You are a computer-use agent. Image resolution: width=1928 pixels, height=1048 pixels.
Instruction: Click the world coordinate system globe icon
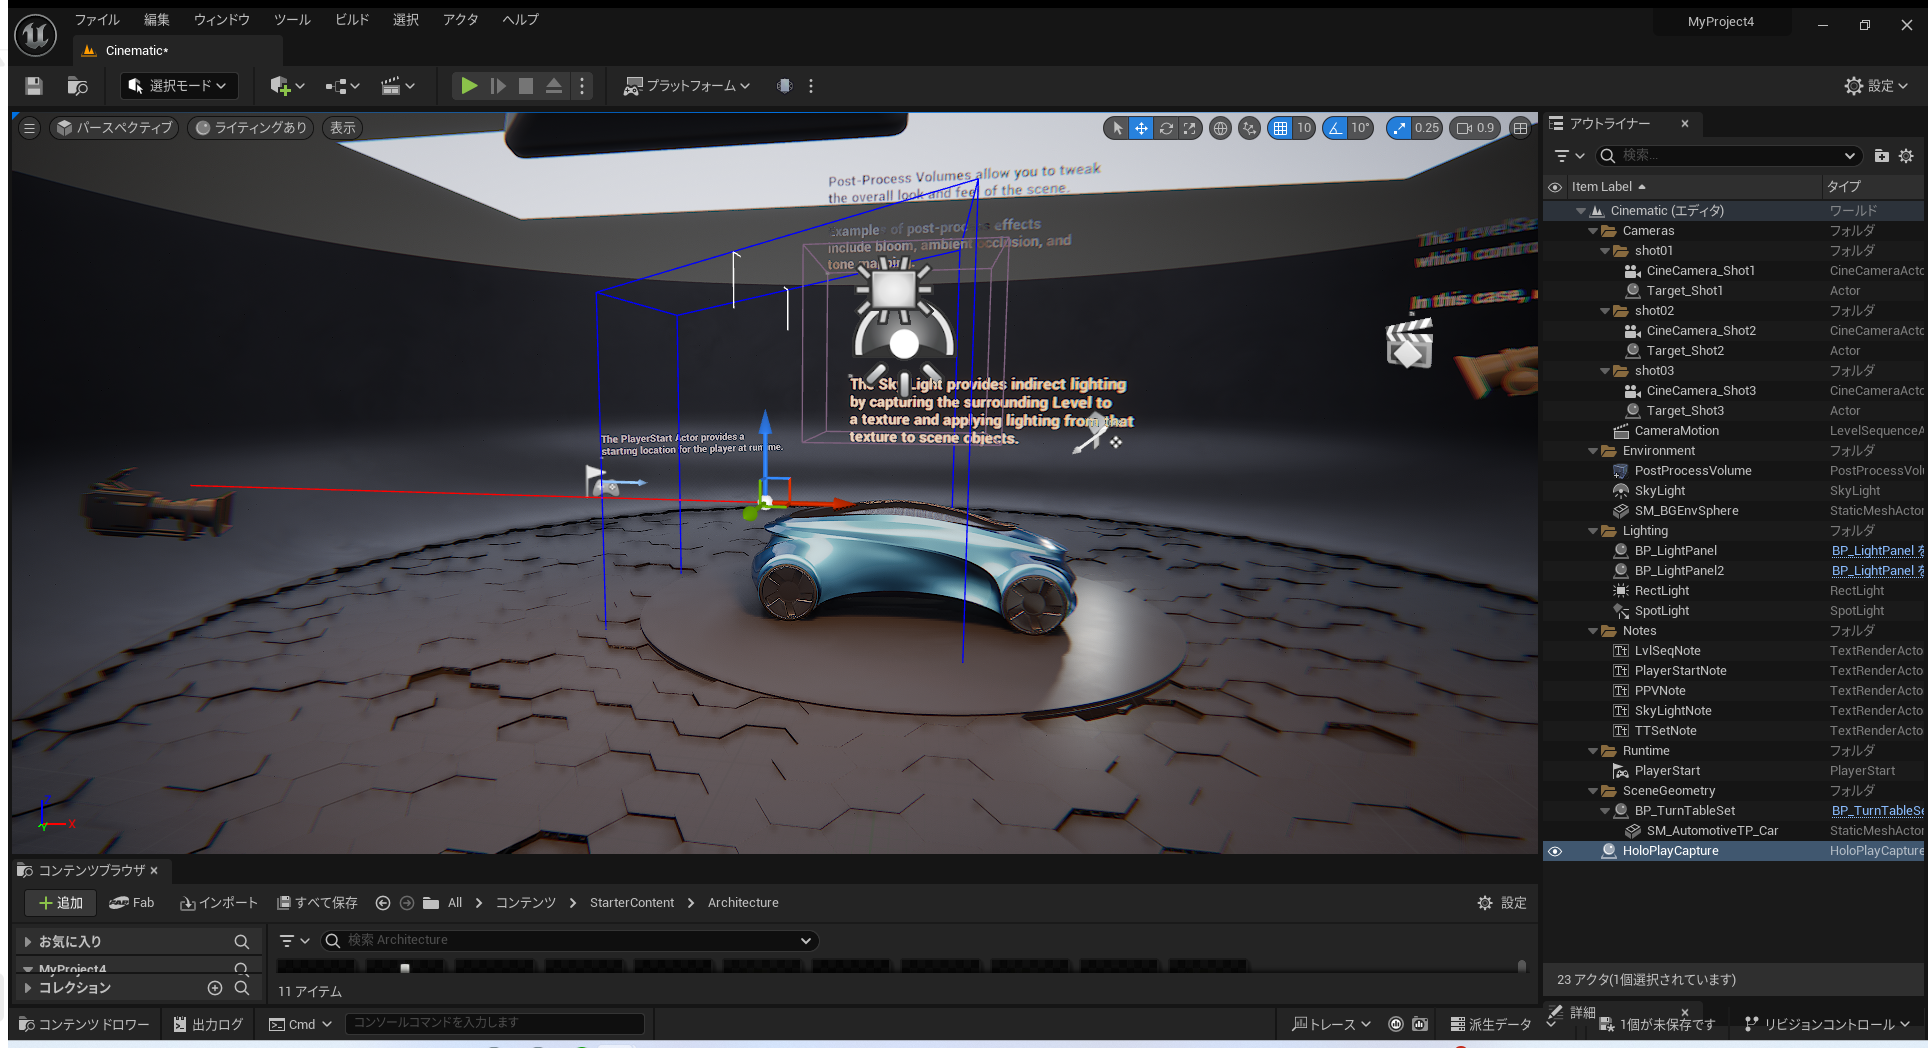point(1220,128)
